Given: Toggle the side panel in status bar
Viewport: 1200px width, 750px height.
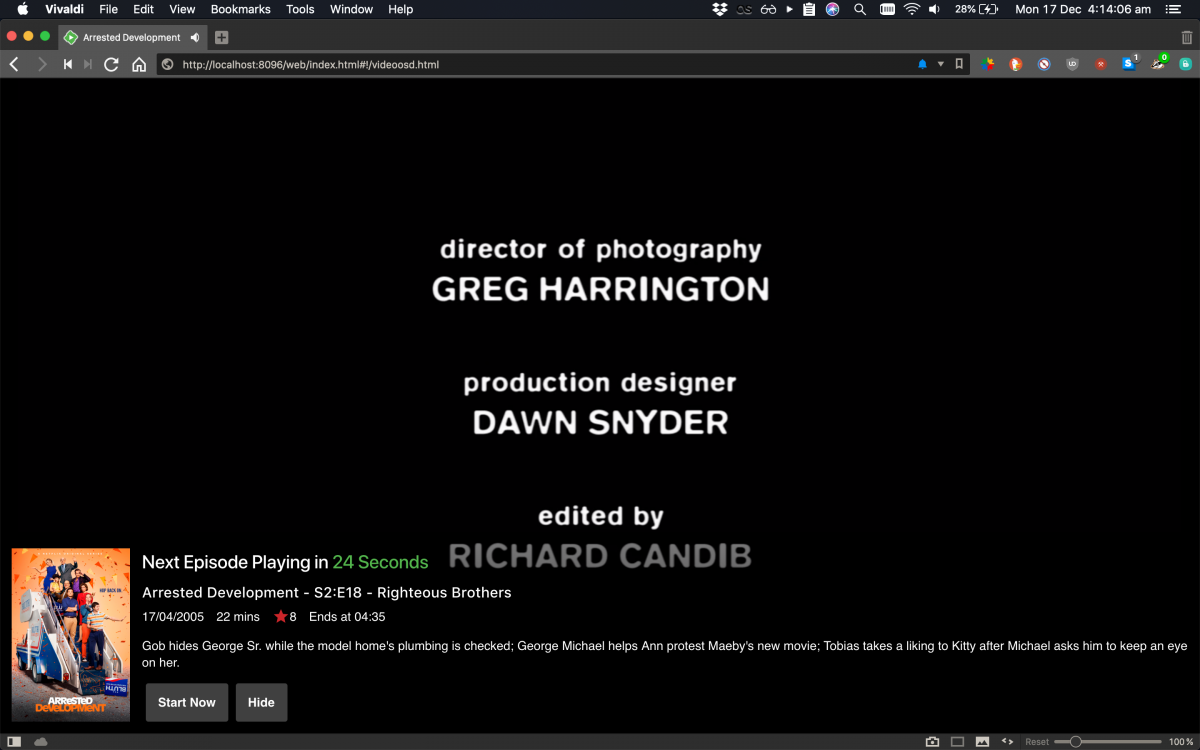Looking at the screenshot, I should (14, 742).
